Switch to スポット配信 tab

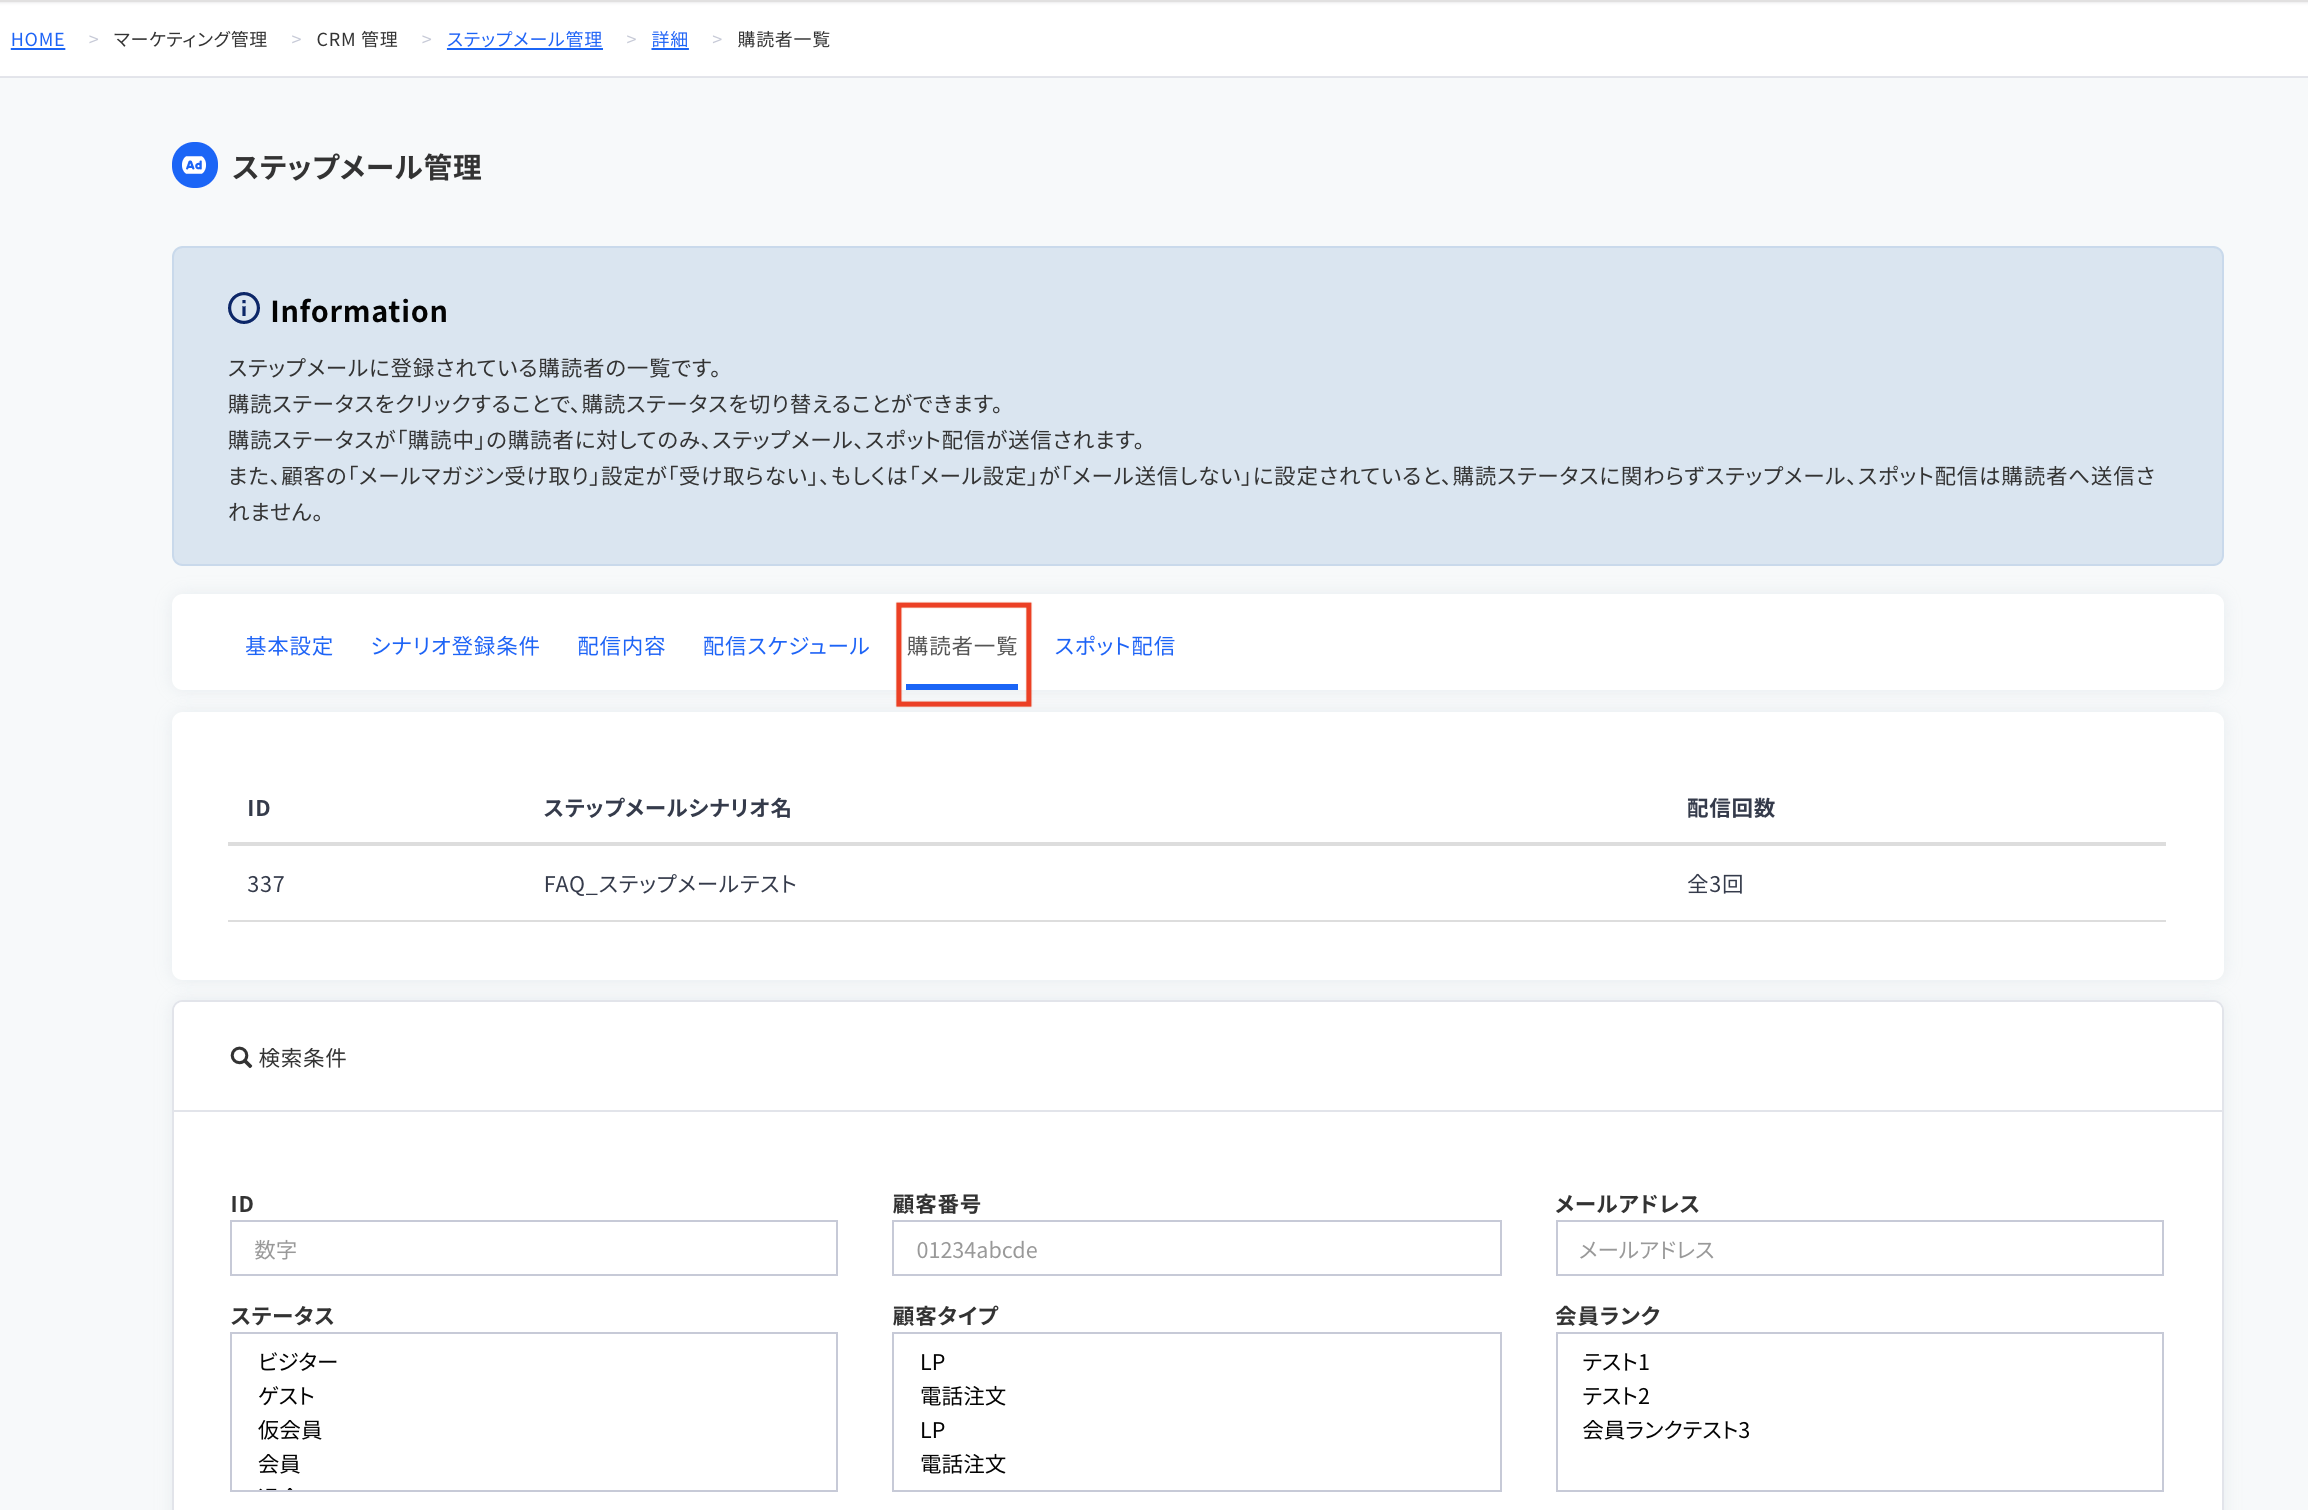(x=1114, y=646)
